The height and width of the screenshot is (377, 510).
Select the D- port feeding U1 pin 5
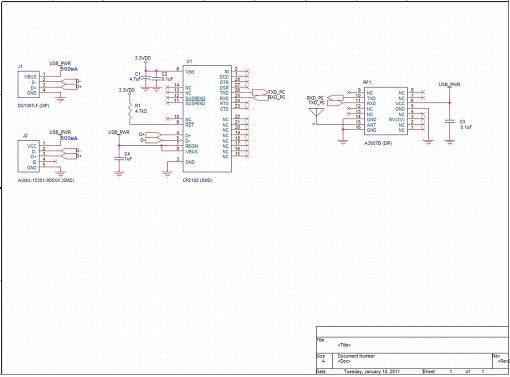[153, 140]
